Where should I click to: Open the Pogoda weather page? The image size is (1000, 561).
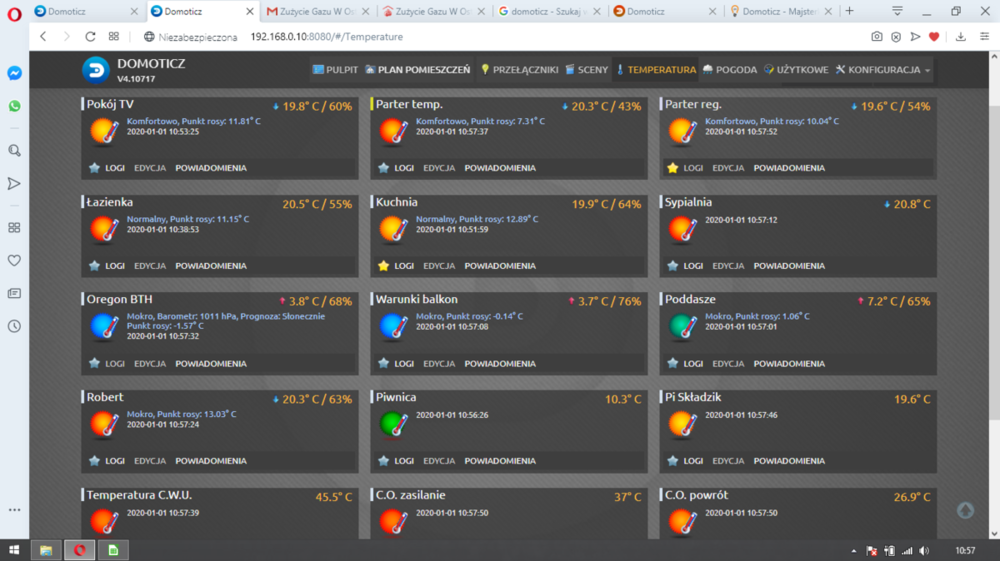click(730, 69)
